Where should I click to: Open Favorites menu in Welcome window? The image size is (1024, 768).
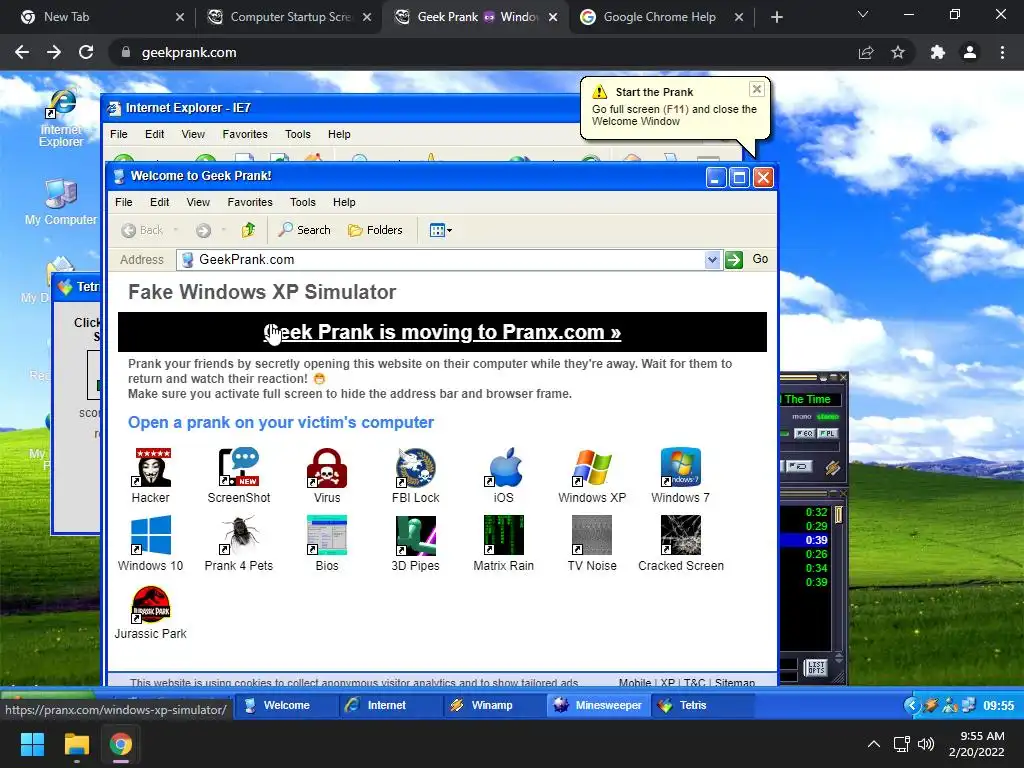250,202
